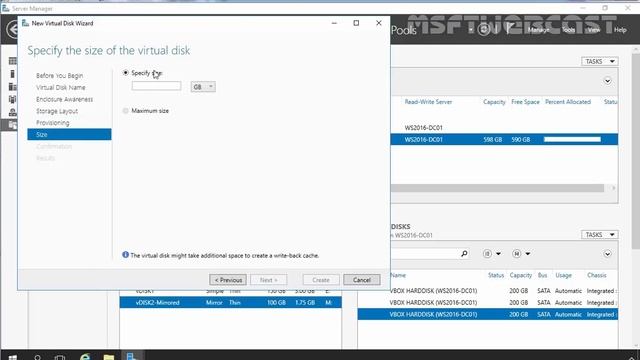Open View menu in Server Manager
The height and width of the screenshot is (360, 640).
[x=593, y=30]
